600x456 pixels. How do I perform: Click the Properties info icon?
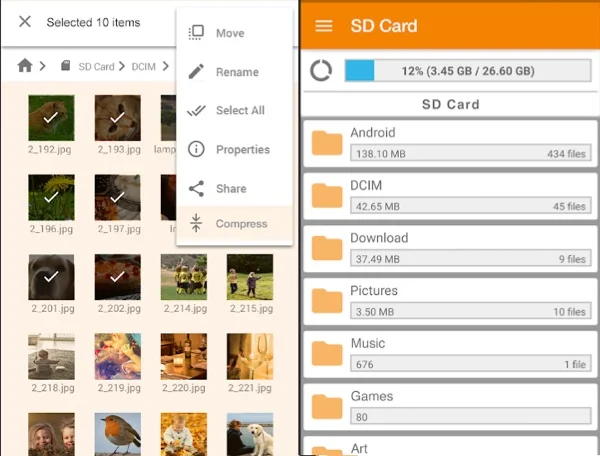click(x=196, y=149)
